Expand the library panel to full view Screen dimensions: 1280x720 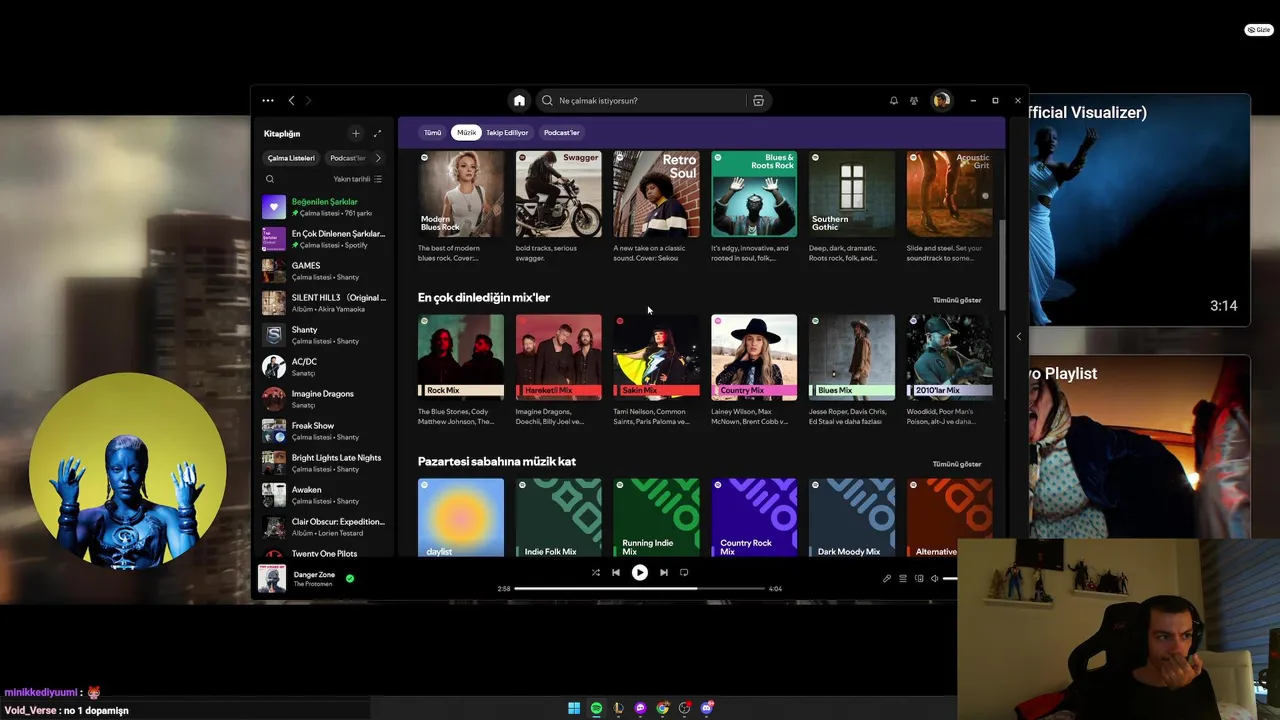coord(377,133)
